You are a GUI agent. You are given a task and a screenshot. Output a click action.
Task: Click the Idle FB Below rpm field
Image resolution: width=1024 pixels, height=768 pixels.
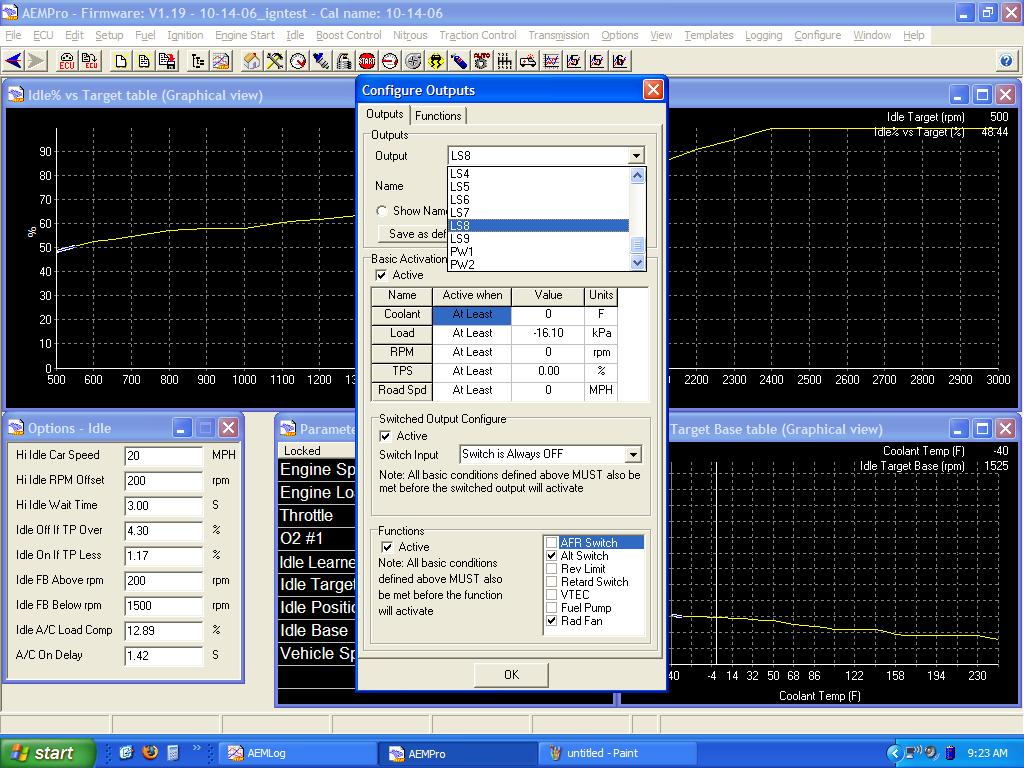[163, 605]
